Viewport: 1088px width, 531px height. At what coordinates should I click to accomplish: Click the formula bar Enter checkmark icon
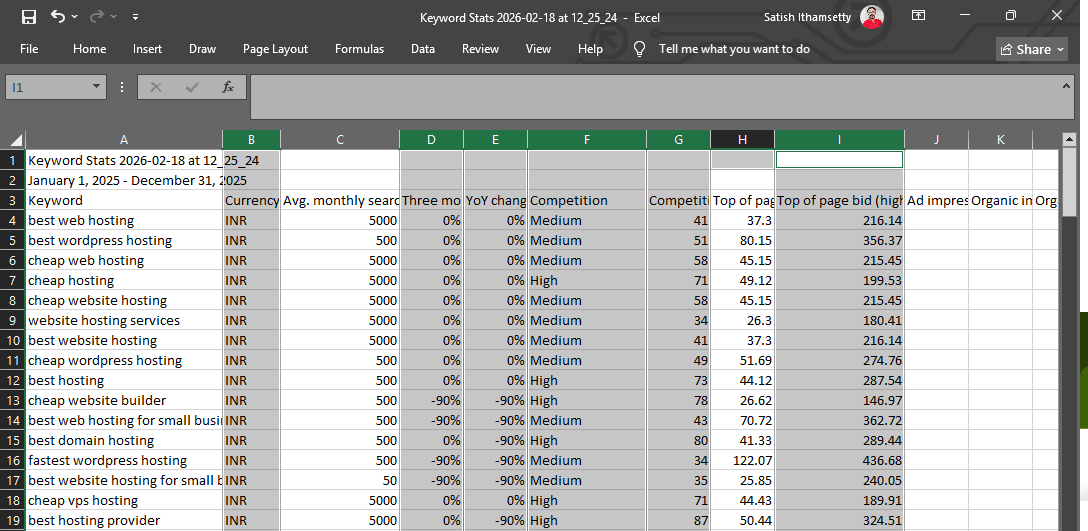[x=192, y=87]
